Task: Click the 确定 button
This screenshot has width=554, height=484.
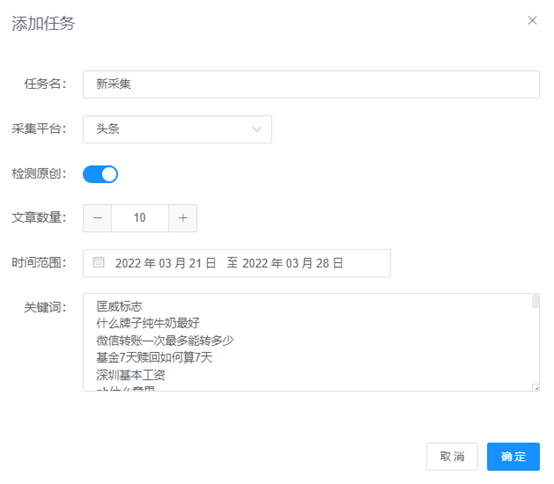Action: [513, 456]
